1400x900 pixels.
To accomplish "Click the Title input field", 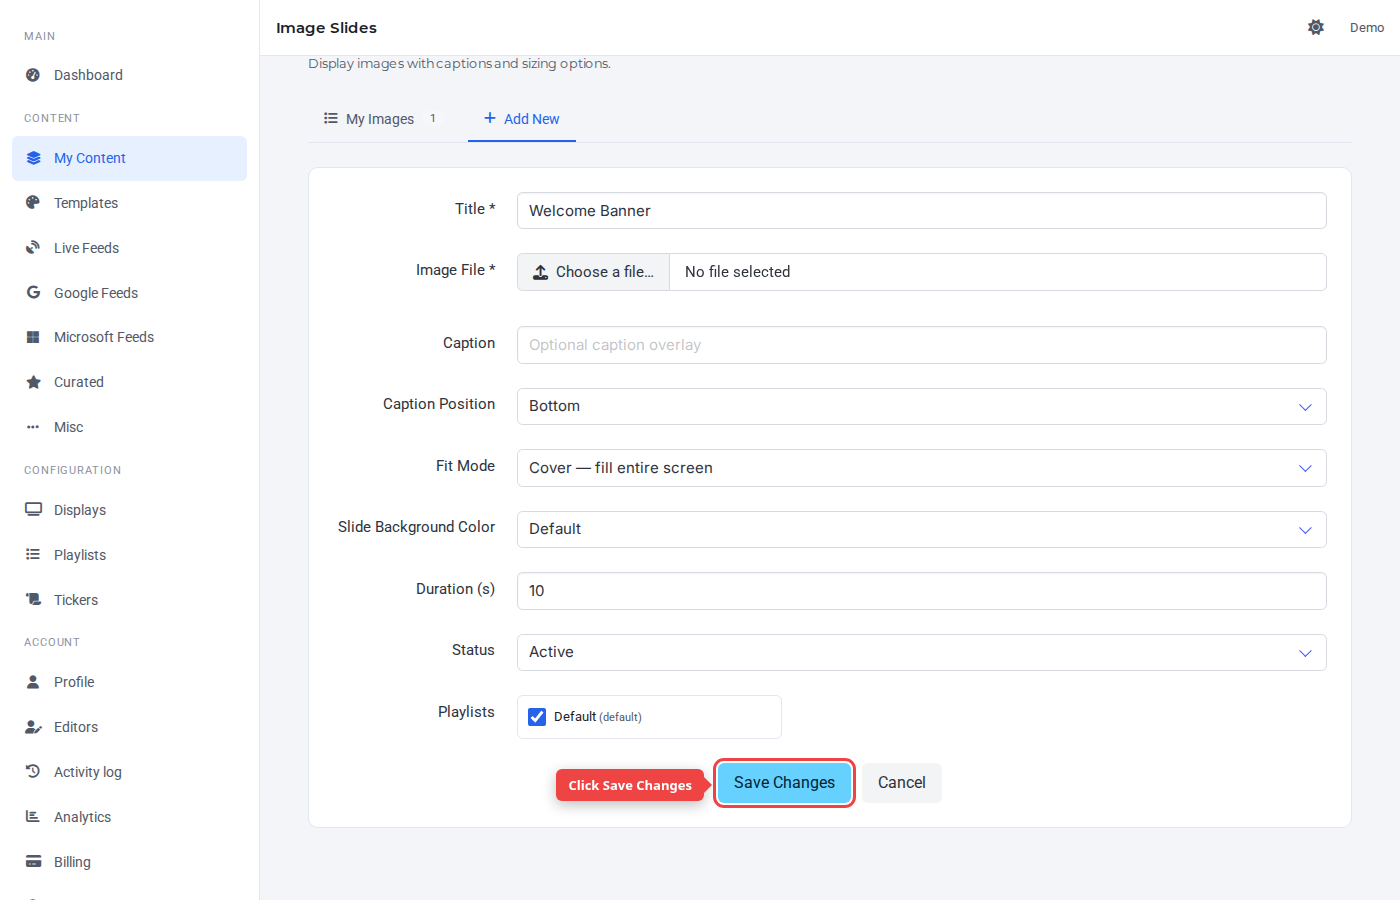I will pos(921,211).
